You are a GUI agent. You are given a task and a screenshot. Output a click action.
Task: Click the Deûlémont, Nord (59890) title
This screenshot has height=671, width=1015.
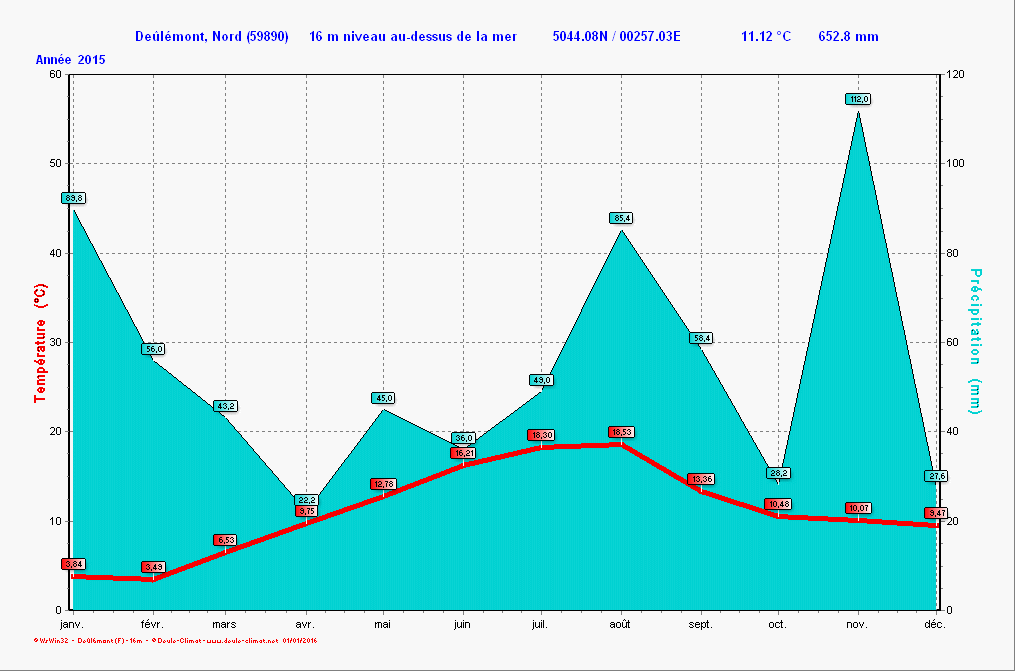pyautogui.click(x=212, y=37)
